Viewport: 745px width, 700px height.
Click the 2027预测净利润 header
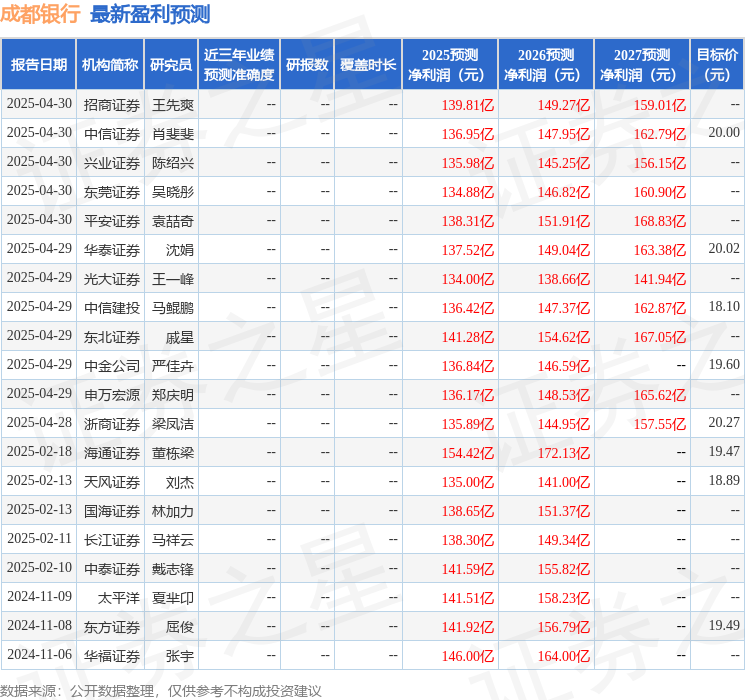click(641, 65)
